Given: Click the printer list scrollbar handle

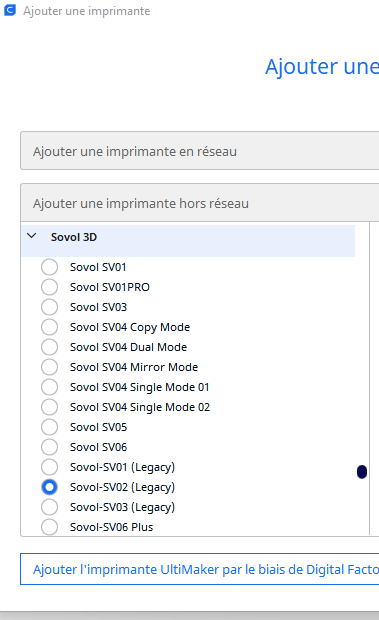Looking at the screenshot, I should [x=362, y=472].
